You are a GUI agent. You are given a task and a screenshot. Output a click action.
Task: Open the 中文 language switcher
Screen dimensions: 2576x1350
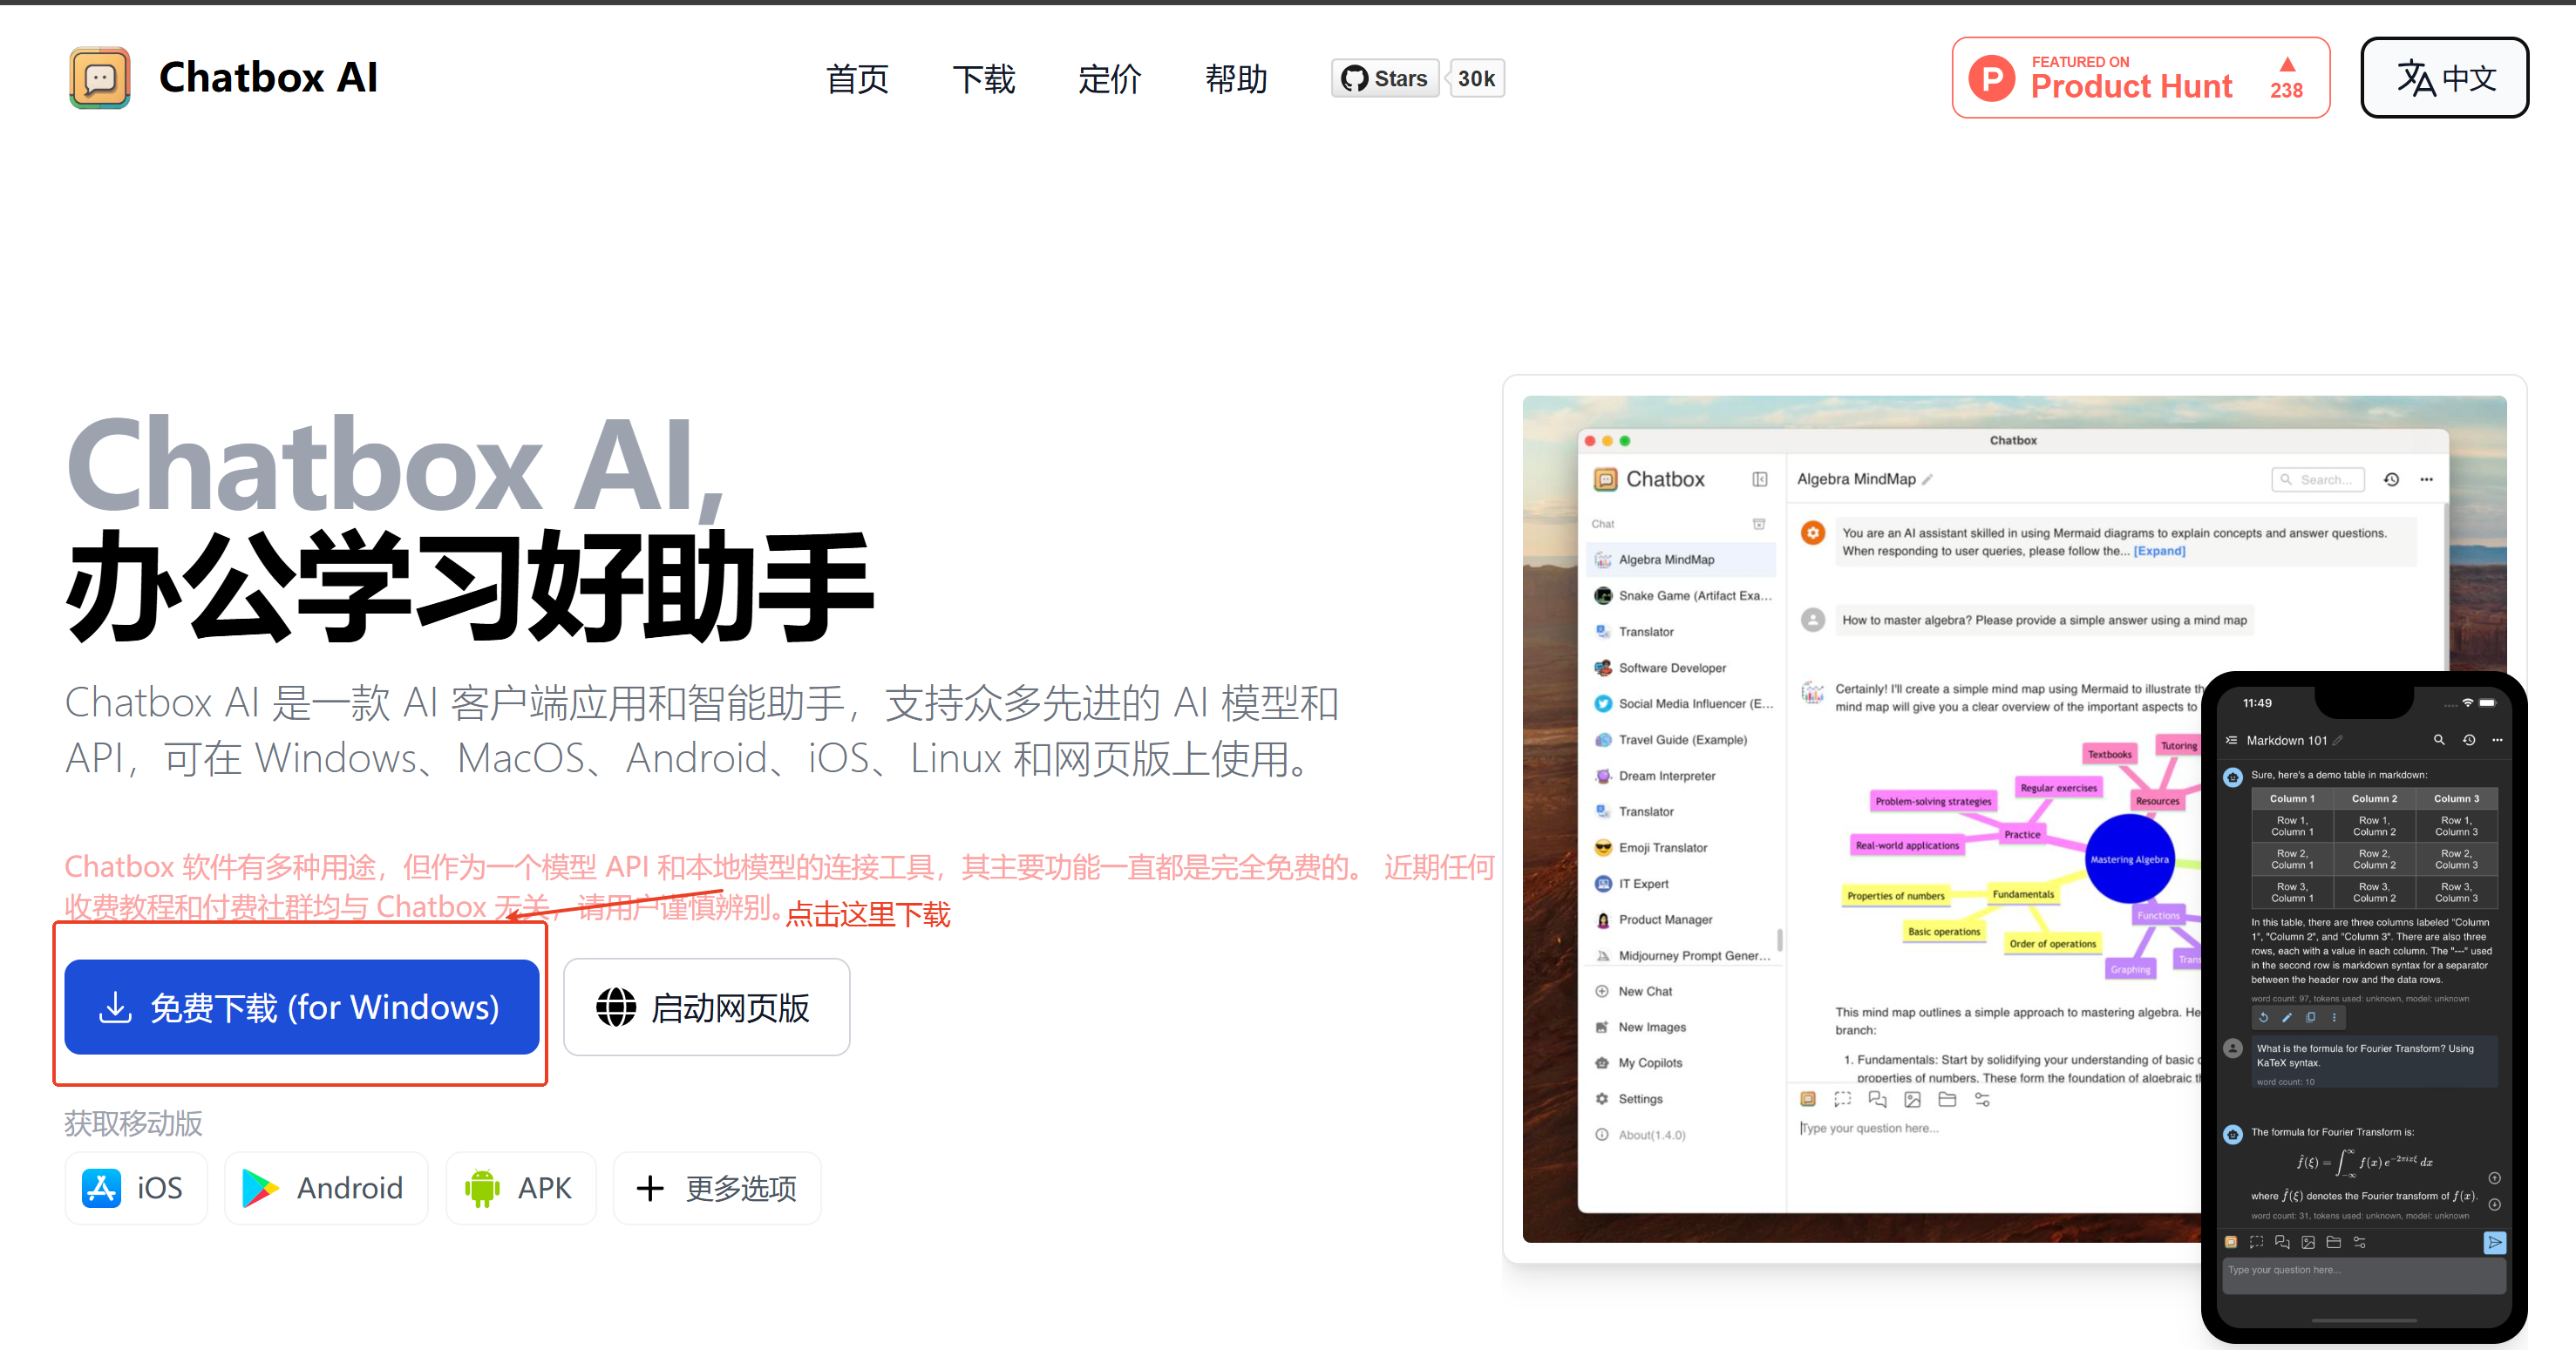pos(2444,78)
